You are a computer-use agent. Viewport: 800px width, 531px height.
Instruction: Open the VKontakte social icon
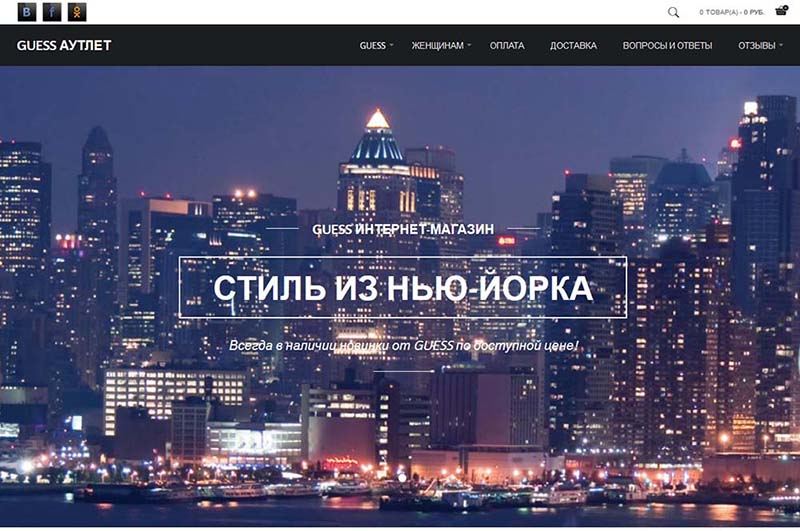tap(27, 12)
